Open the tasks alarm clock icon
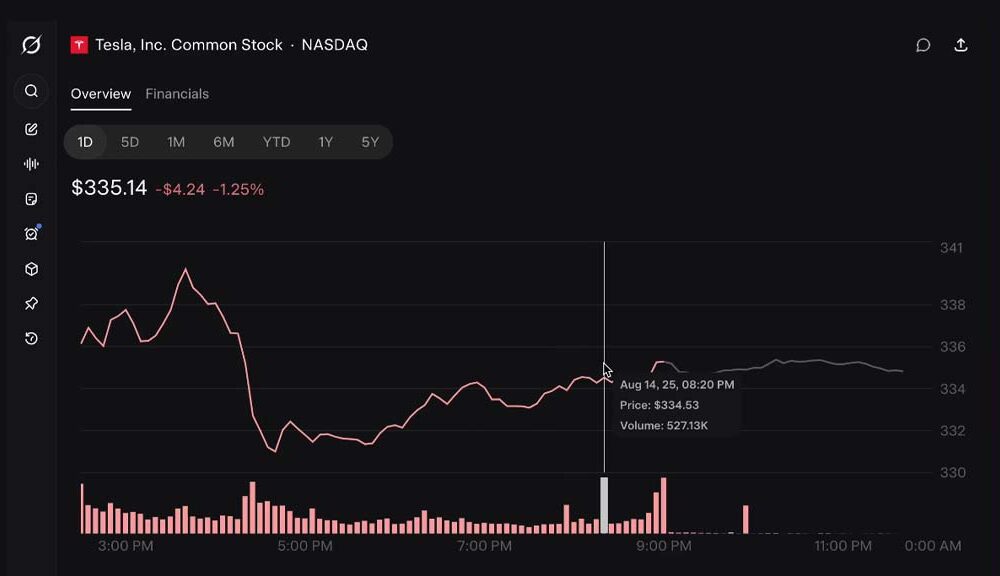Screen dimensions: 1000x576 [x=31, y=233]
